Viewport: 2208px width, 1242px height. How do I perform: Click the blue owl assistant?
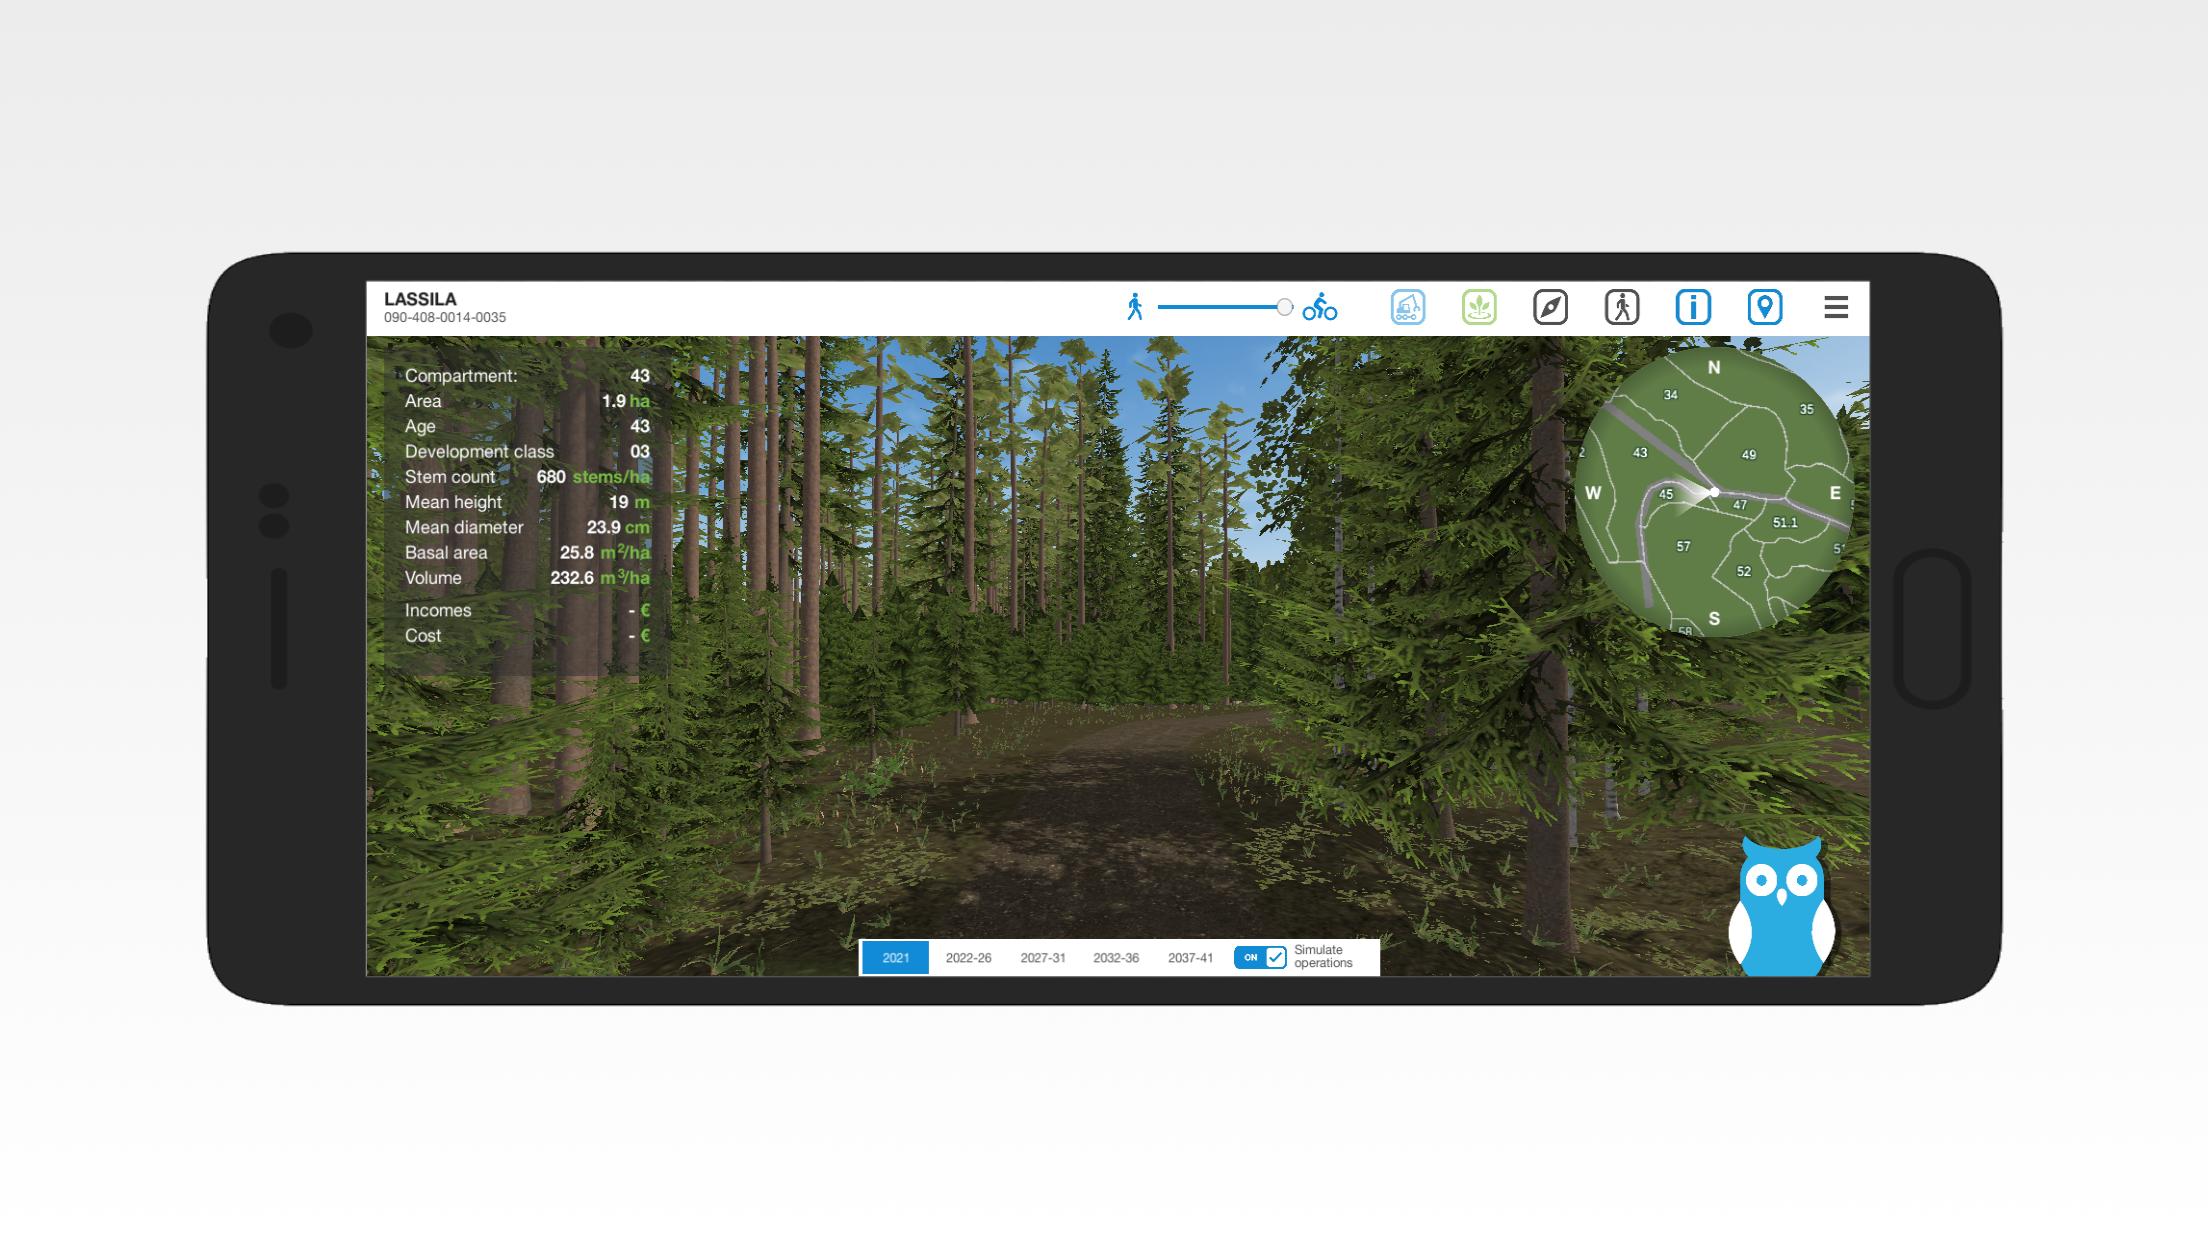coord(1782,906)
